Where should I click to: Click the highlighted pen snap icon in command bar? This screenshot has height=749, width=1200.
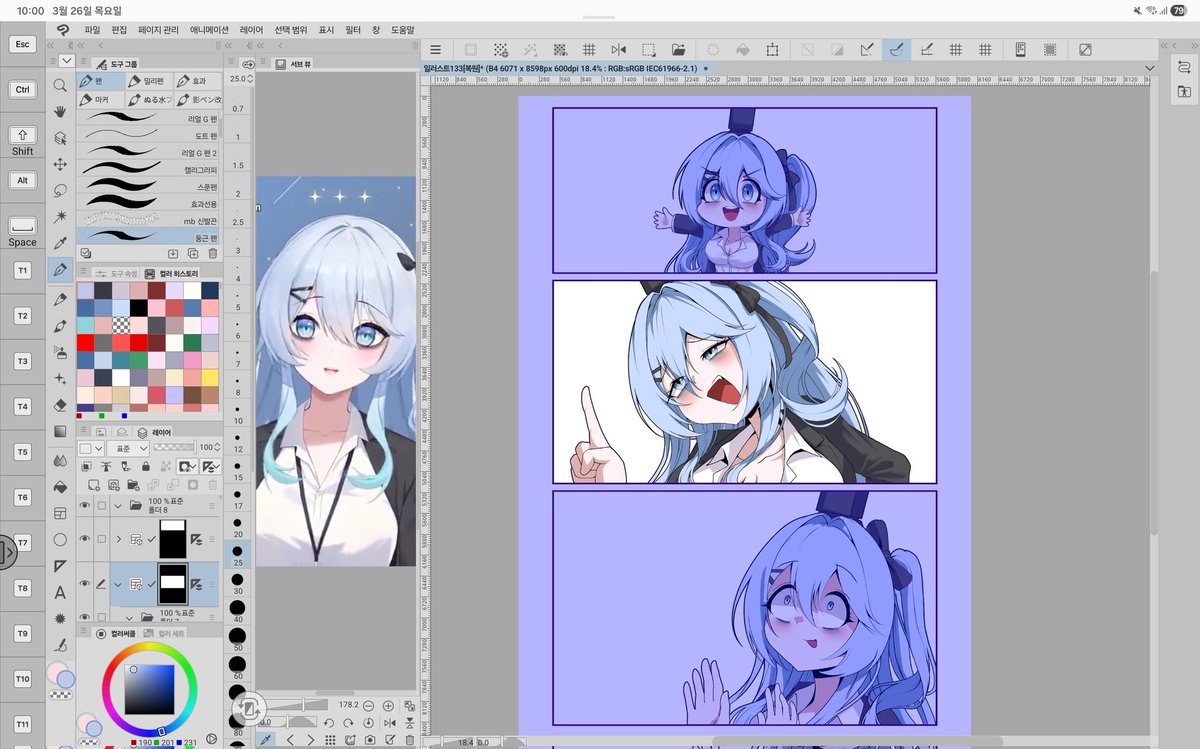pyautogui.click(x=897, y=49)
